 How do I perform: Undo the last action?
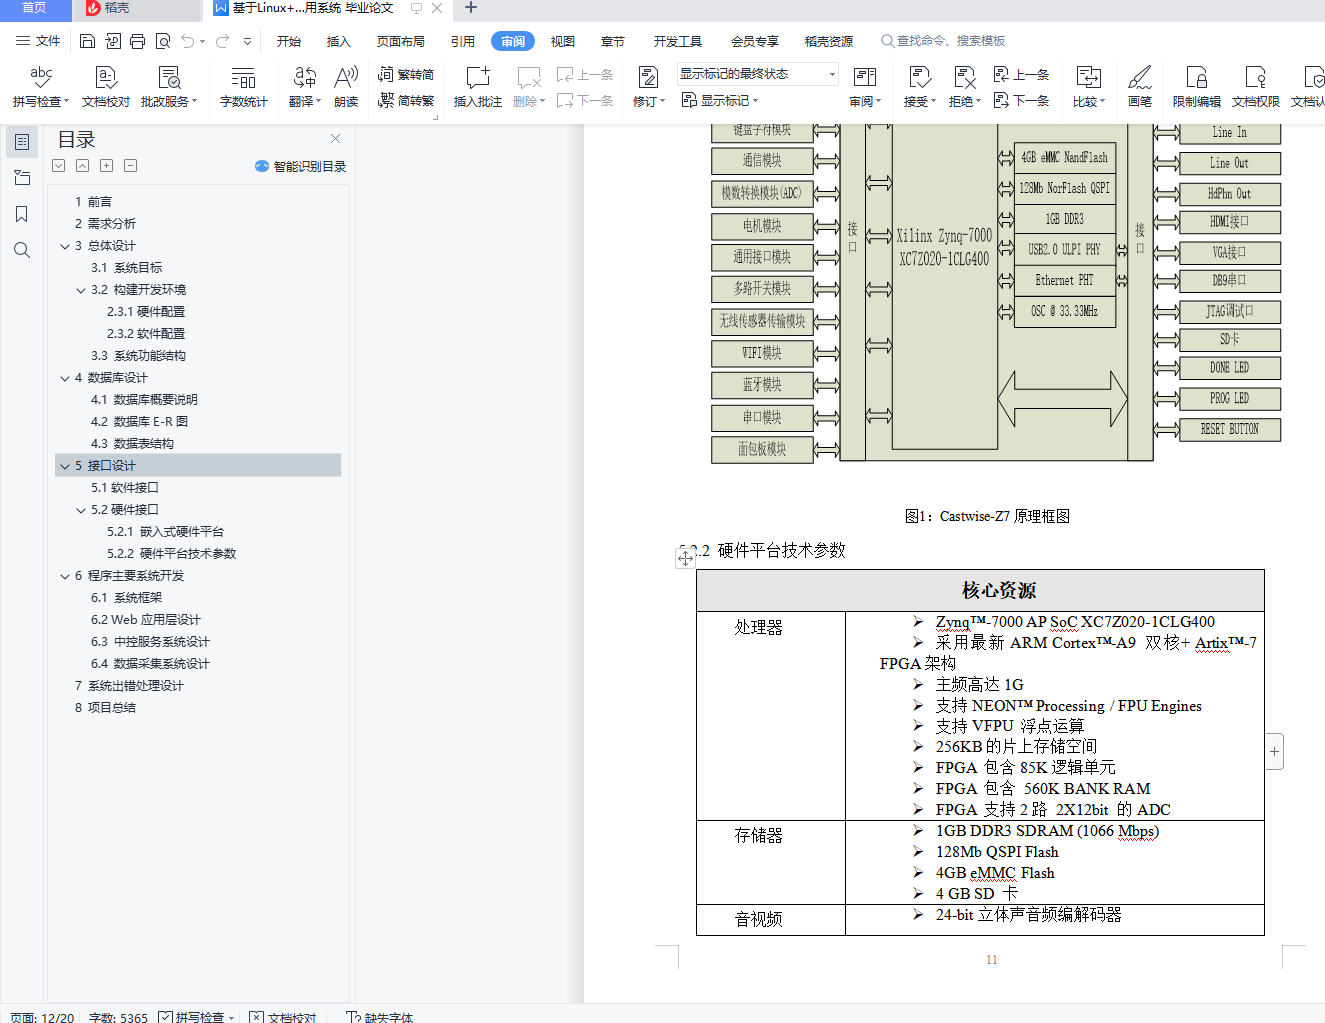[187, 41]
